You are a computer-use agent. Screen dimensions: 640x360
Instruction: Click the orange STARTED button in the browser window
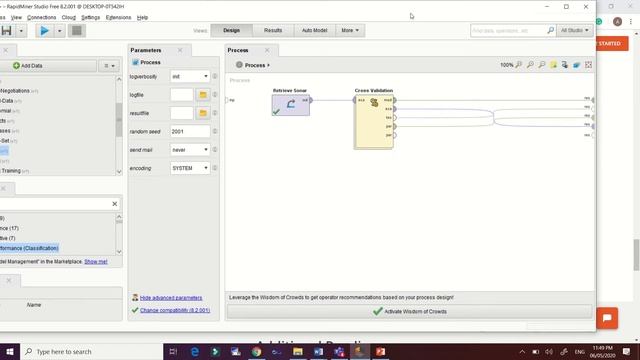pos(612,43)
